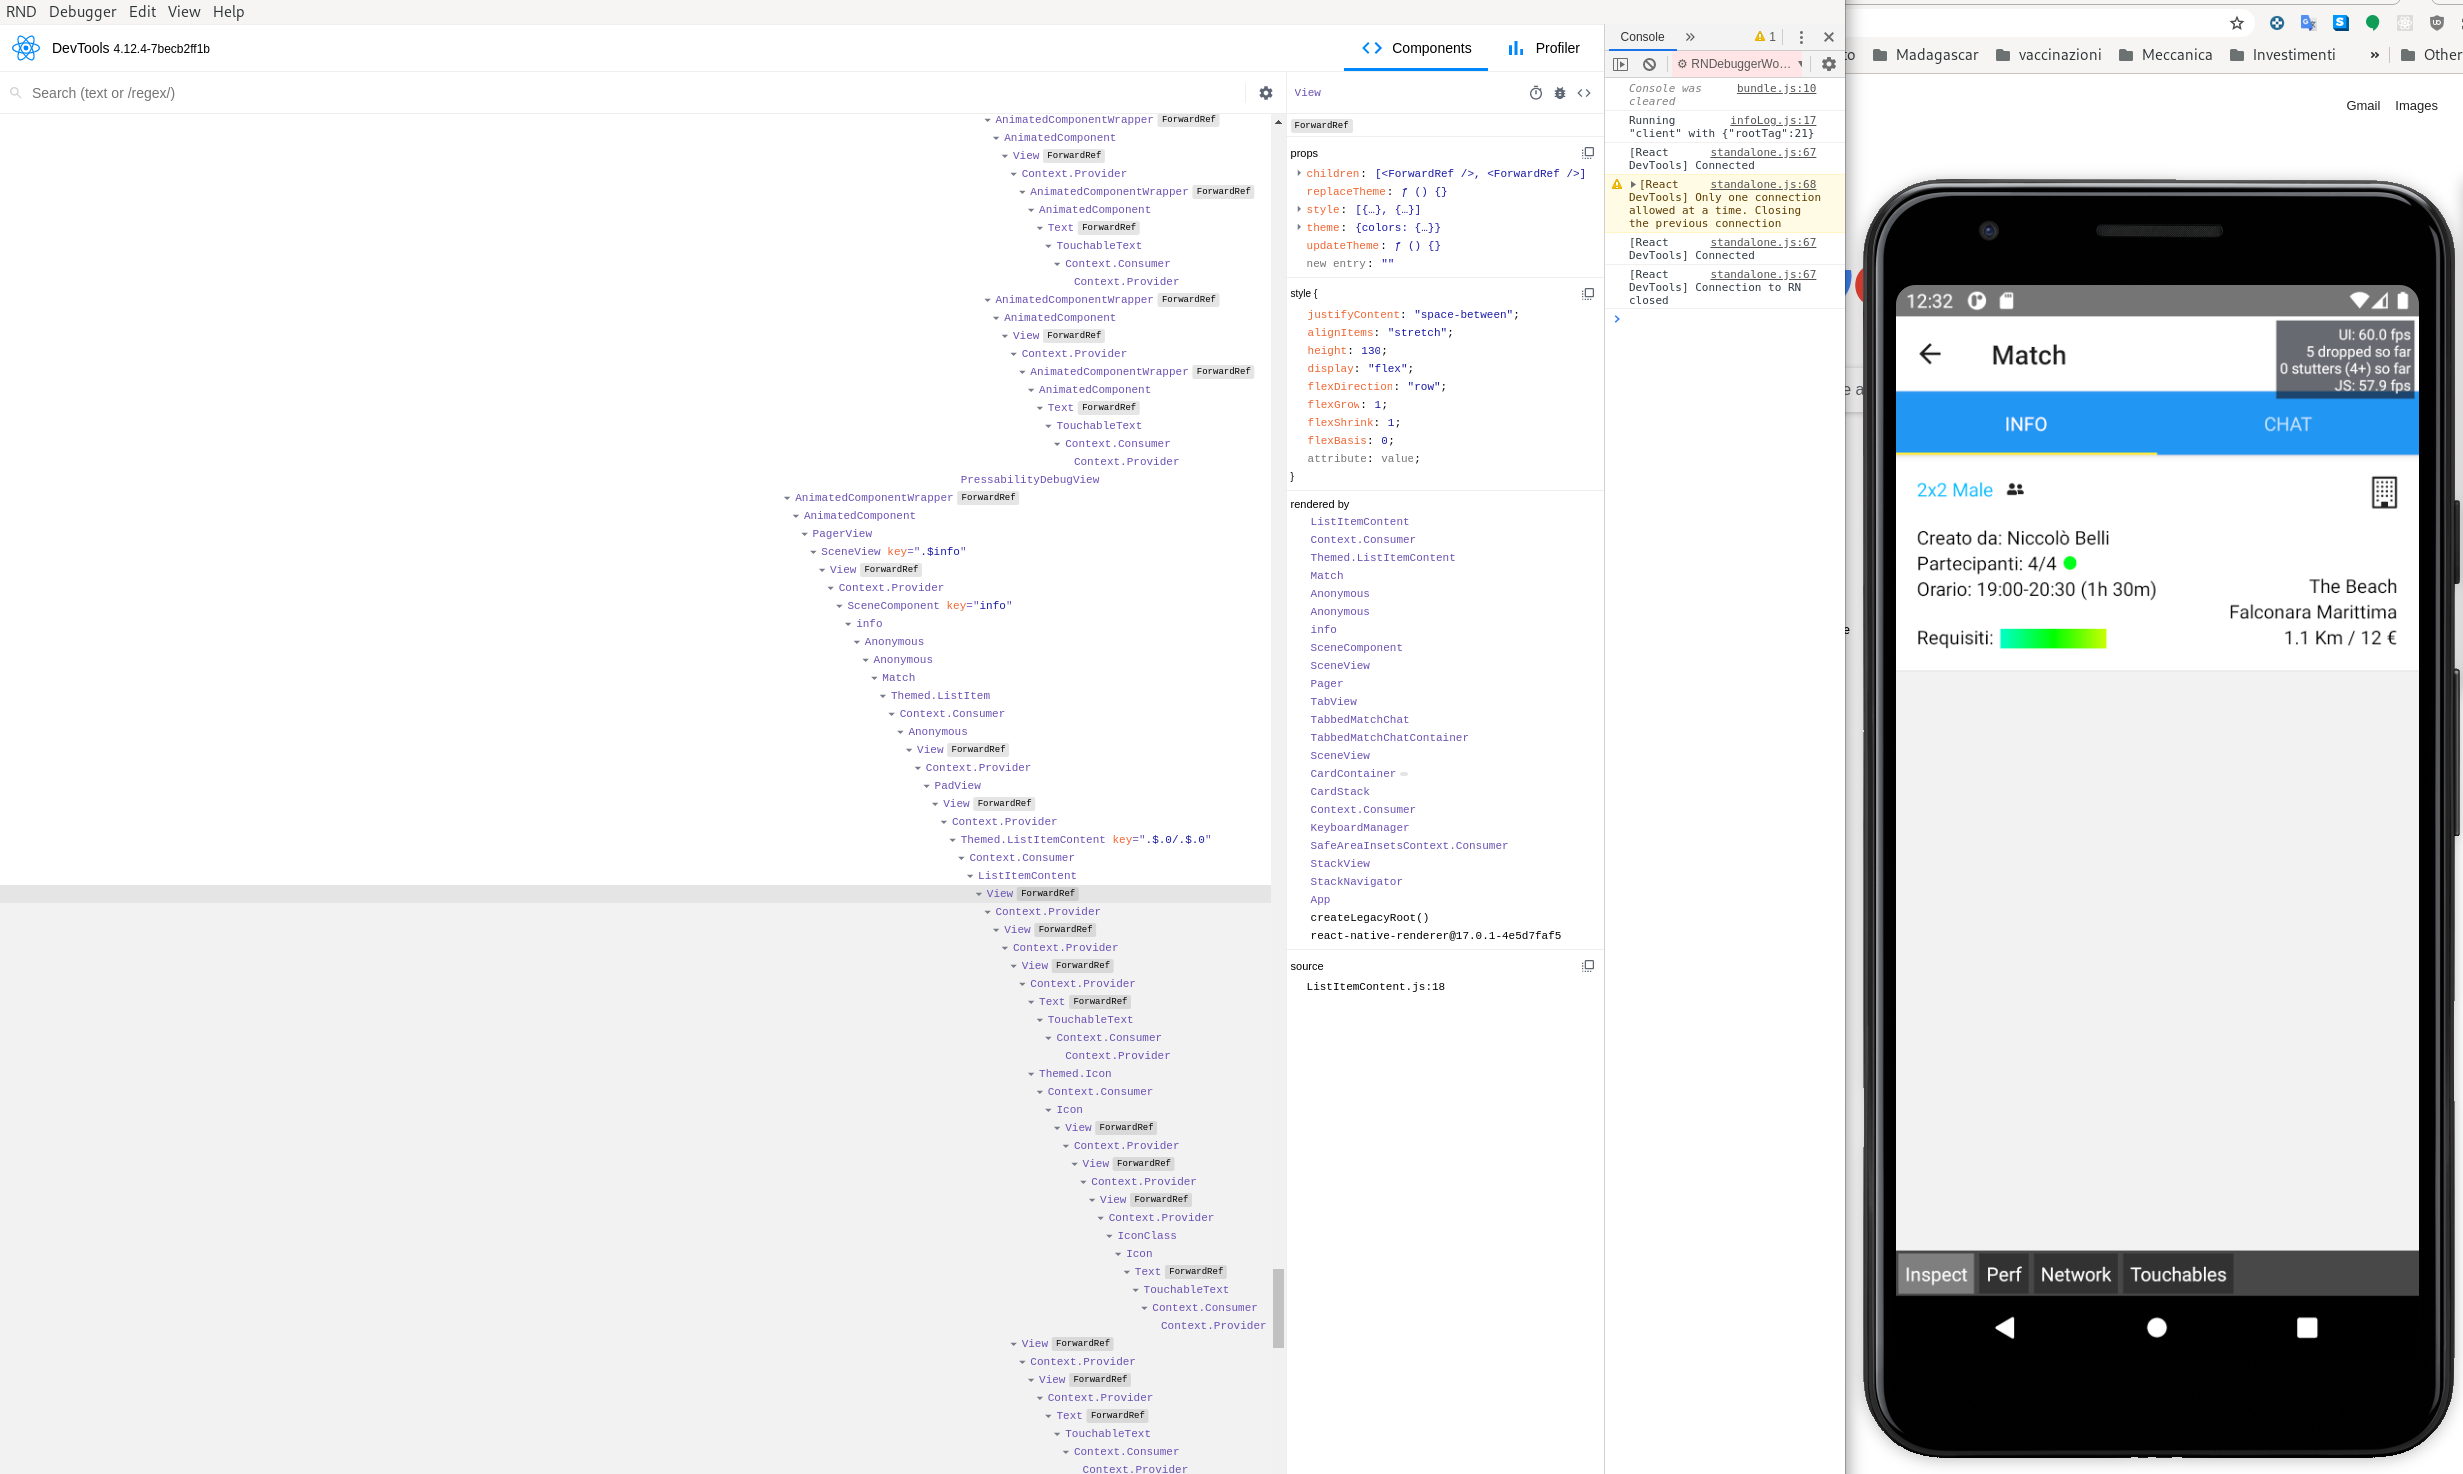Viewport: 2463px width, 1474px height.
Task: Click the blue-cross extension icon in Chrome
Action: click(2277, 23)
